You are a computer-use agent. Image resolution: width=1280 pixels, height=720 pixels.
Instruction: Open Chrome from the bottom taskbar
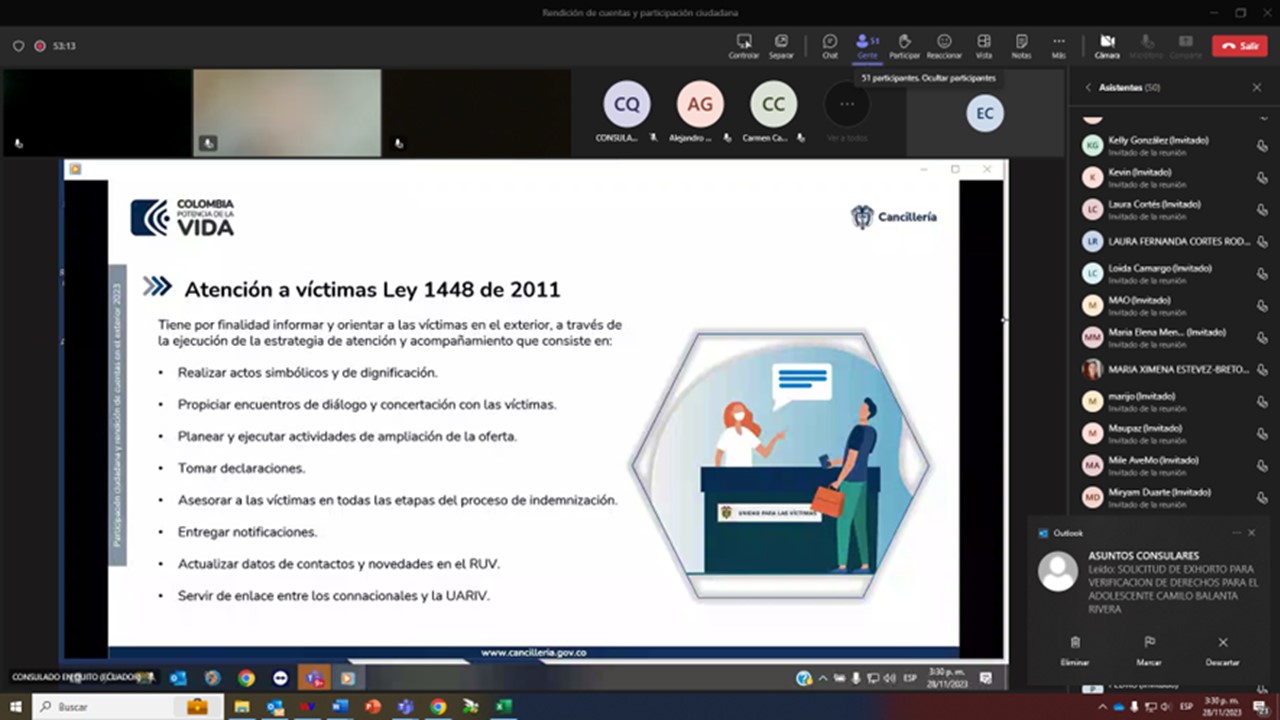pyautogui.click(x=438, y=707)
